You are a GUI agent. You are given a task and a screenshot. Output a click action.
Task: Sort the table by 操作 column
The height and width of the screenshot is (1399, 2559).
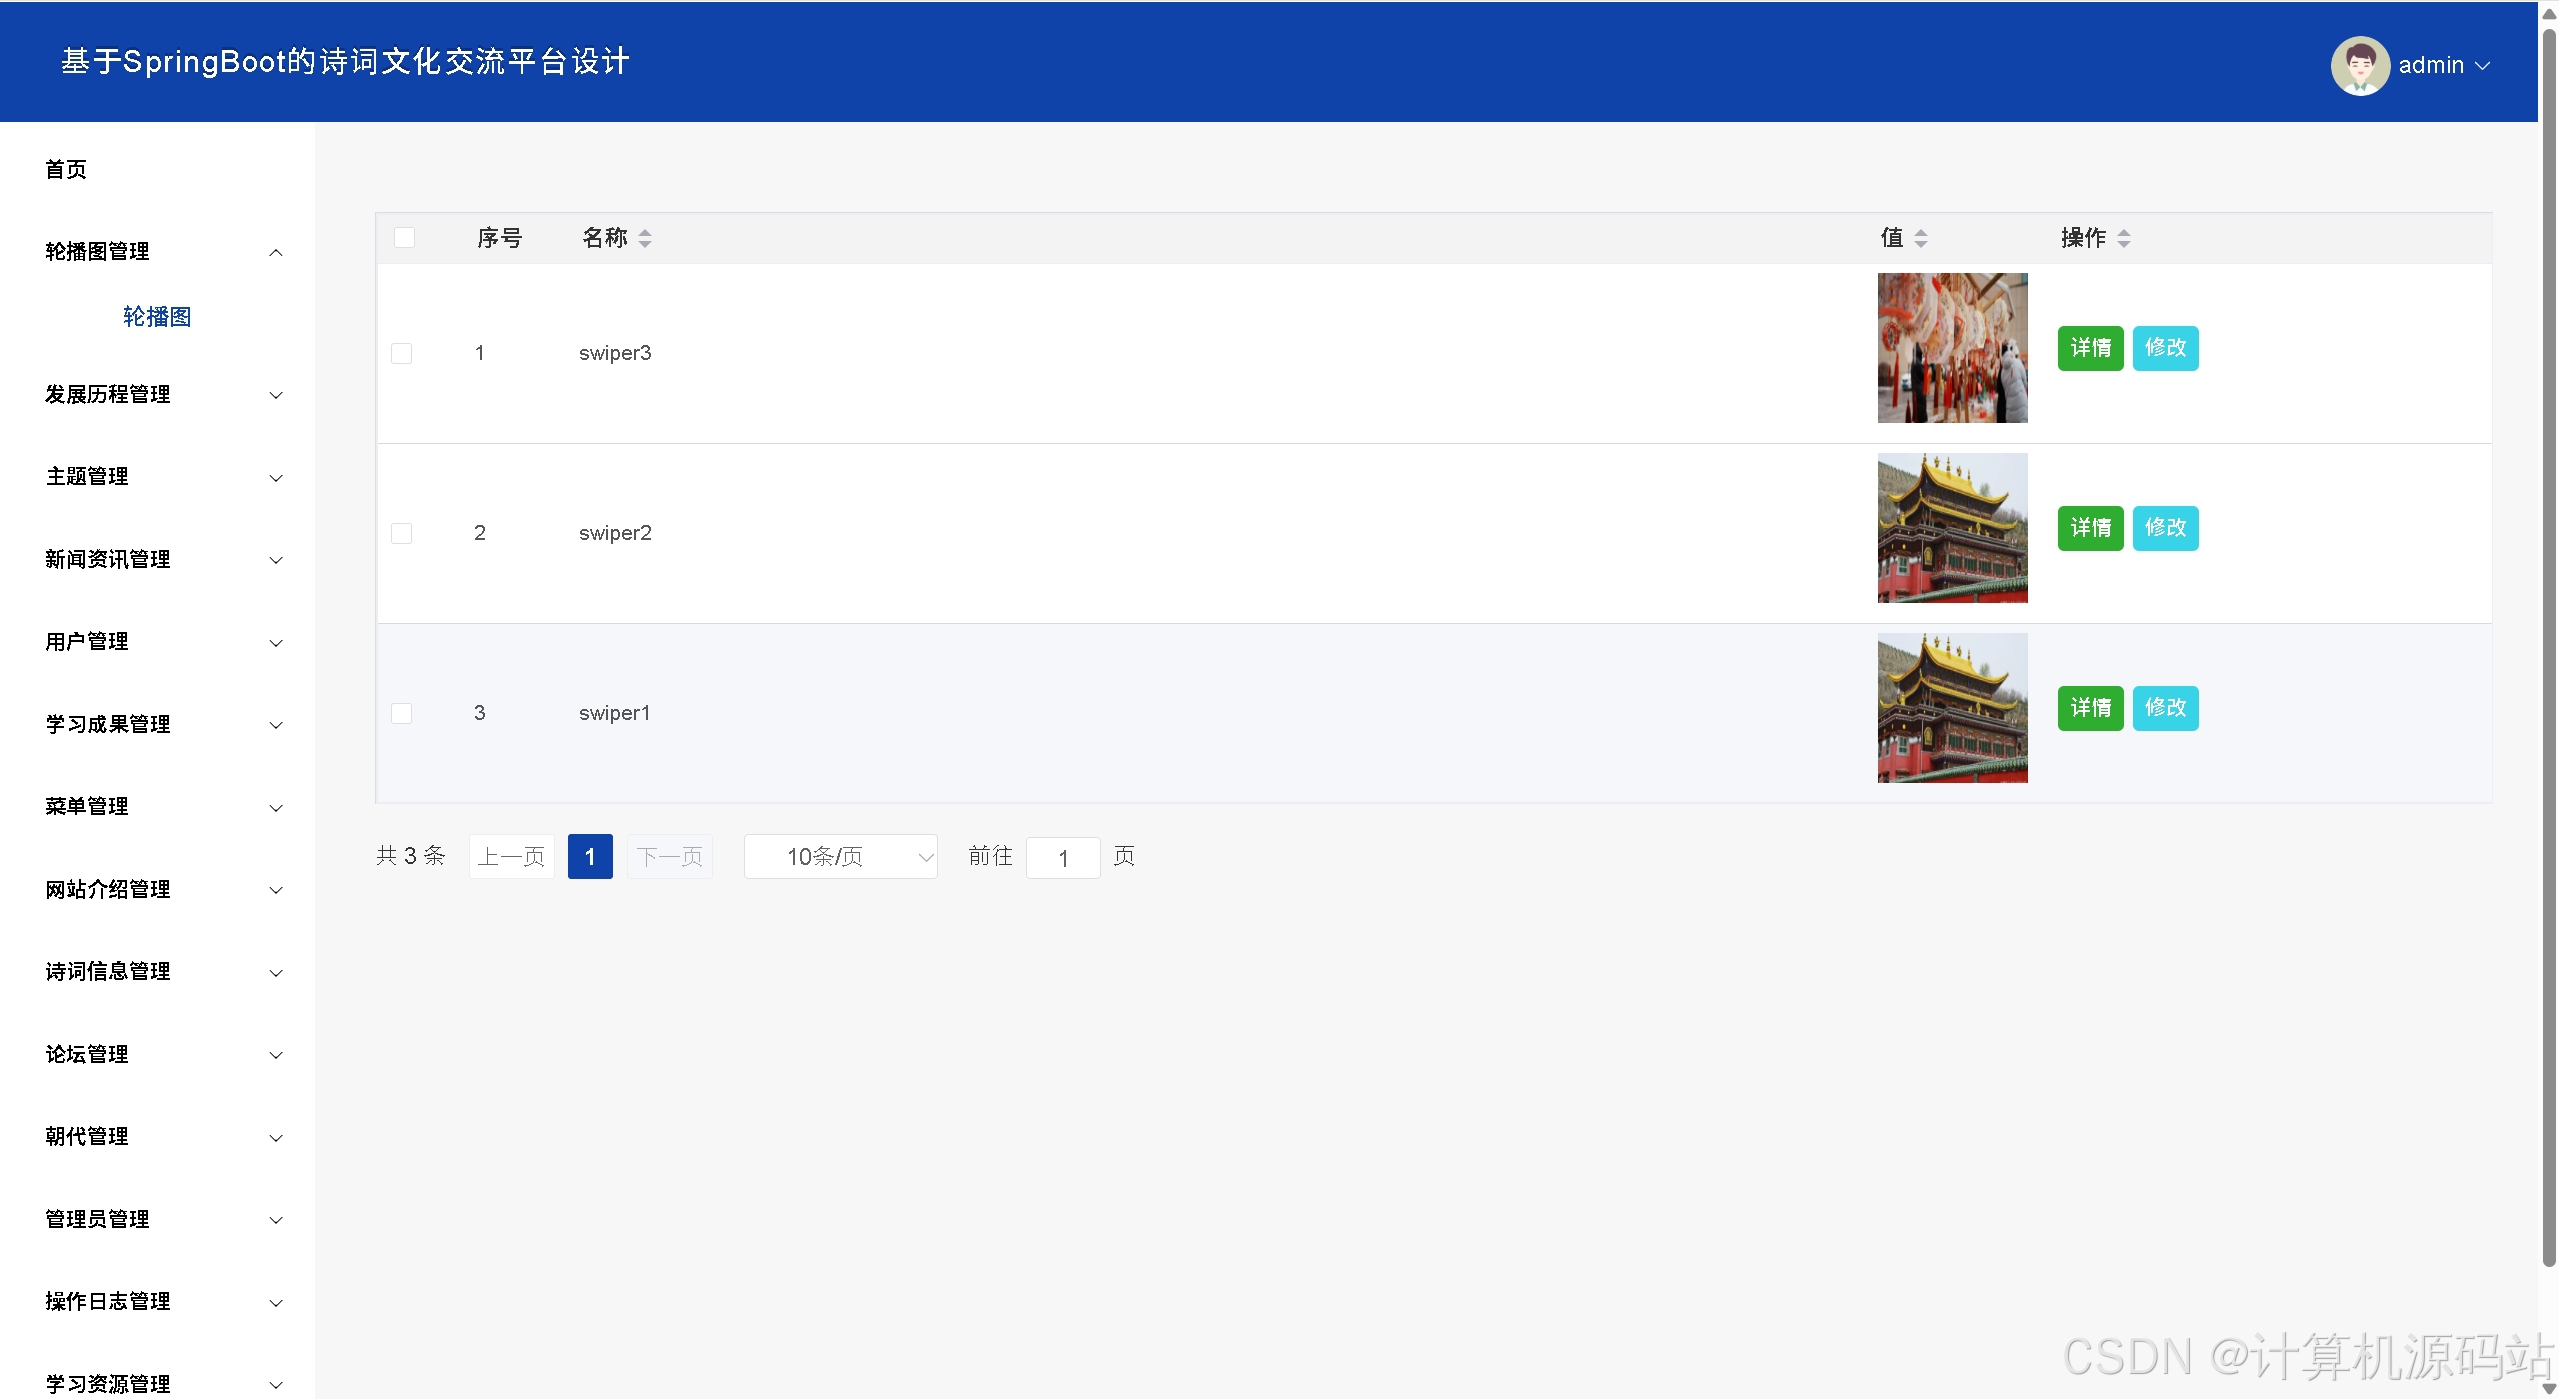(2124, 238)
